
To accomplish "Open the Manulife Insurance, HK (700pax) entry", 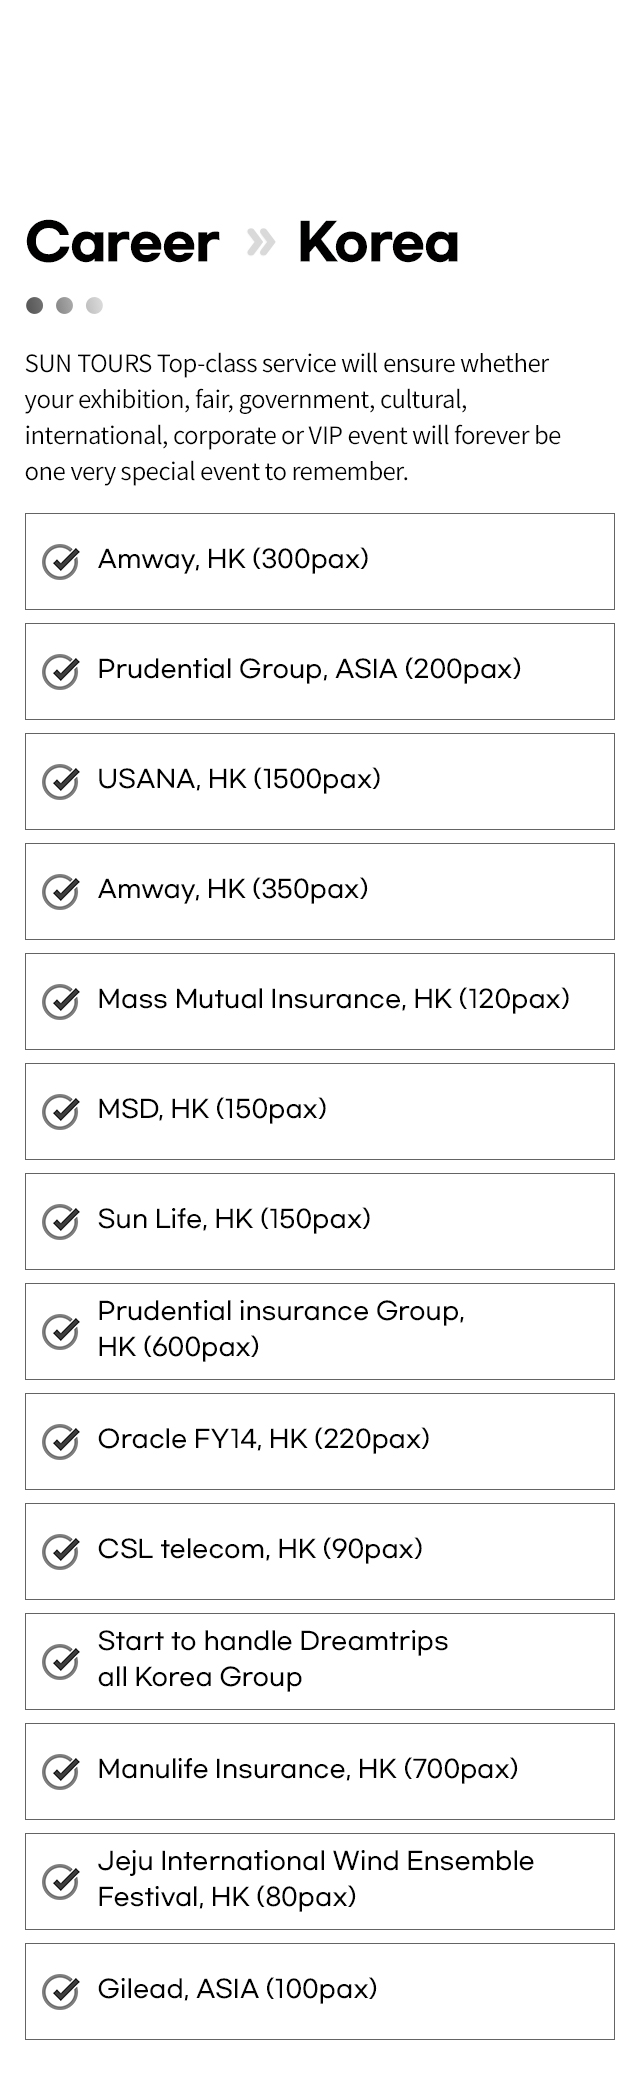I will (x=320, y=1771).
